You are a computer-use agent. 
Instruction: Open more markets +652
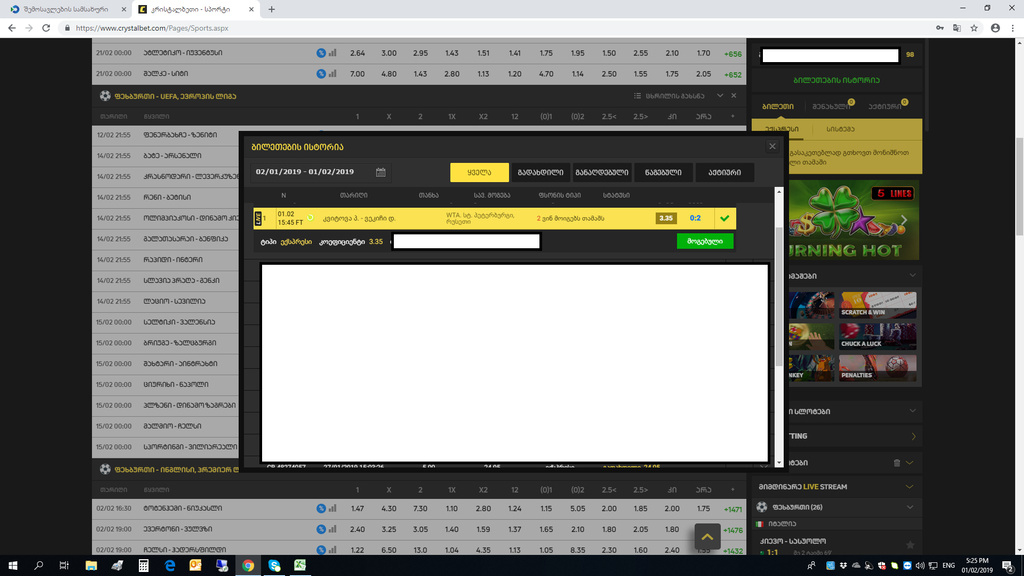[x=733, y=74]
